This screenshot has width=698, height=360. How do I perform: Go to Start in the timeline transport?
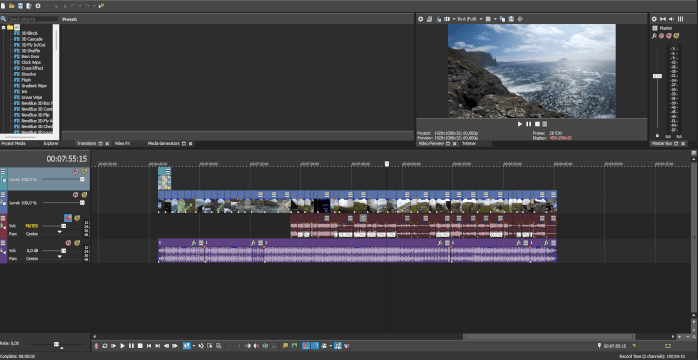point(149,346)
